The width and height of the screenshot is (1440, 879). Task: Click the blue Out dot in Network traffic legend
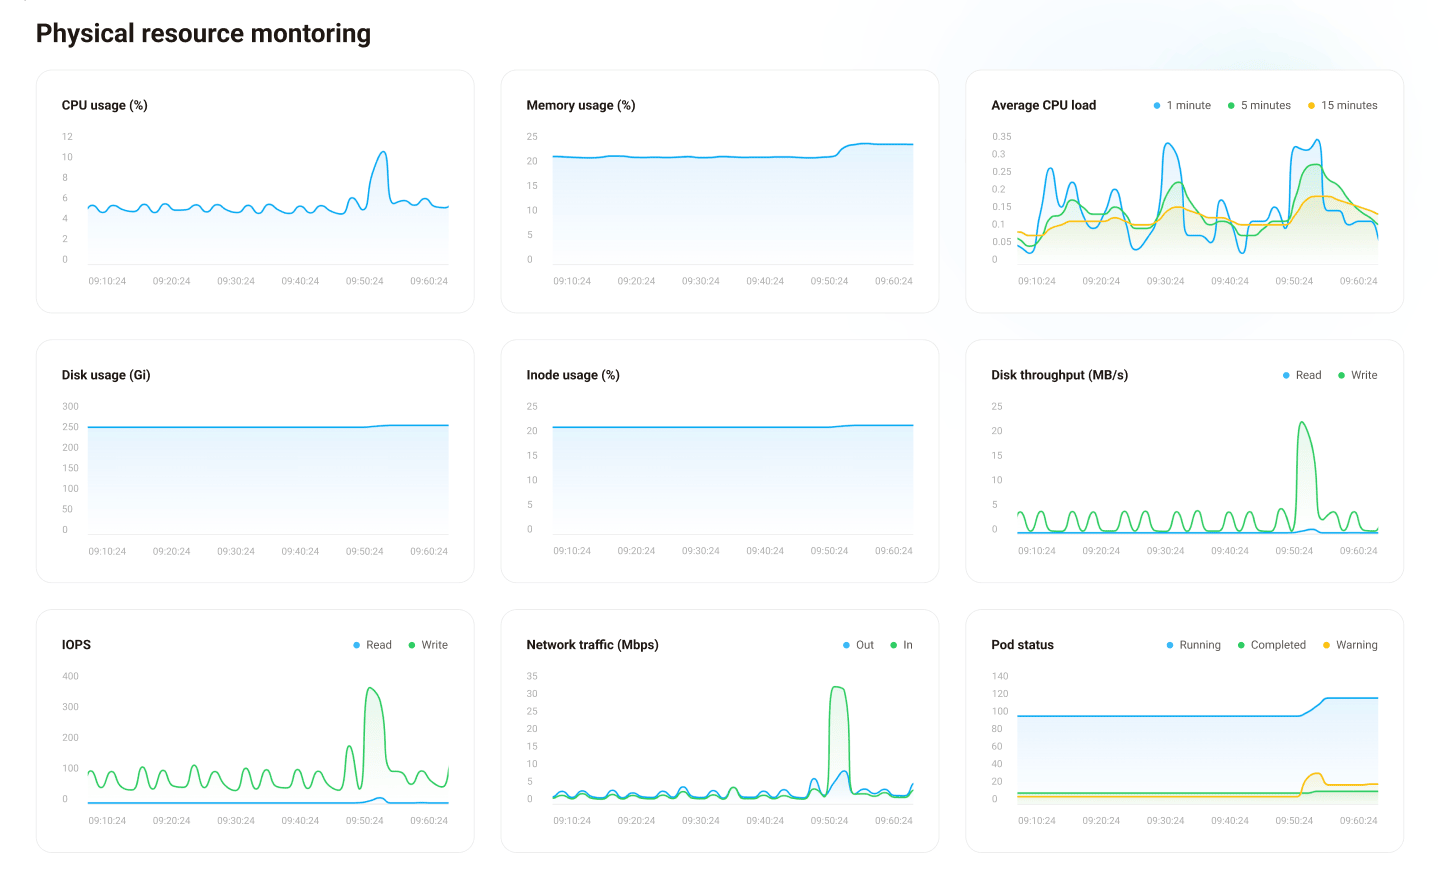(846, 645)
